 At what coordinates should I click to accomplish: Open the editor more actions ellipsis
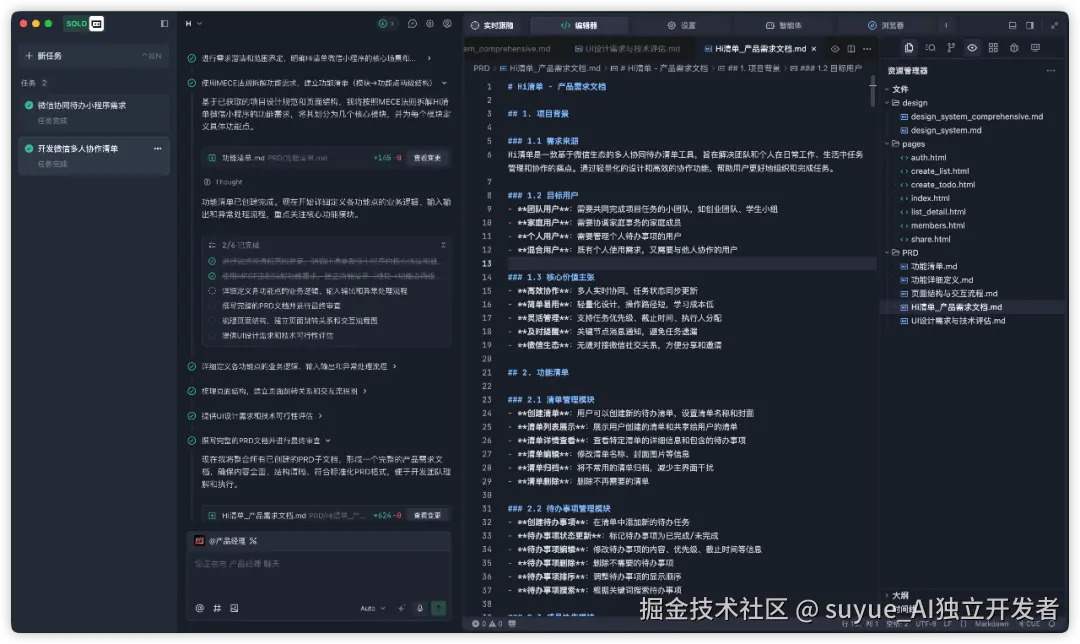pos(867,49)
